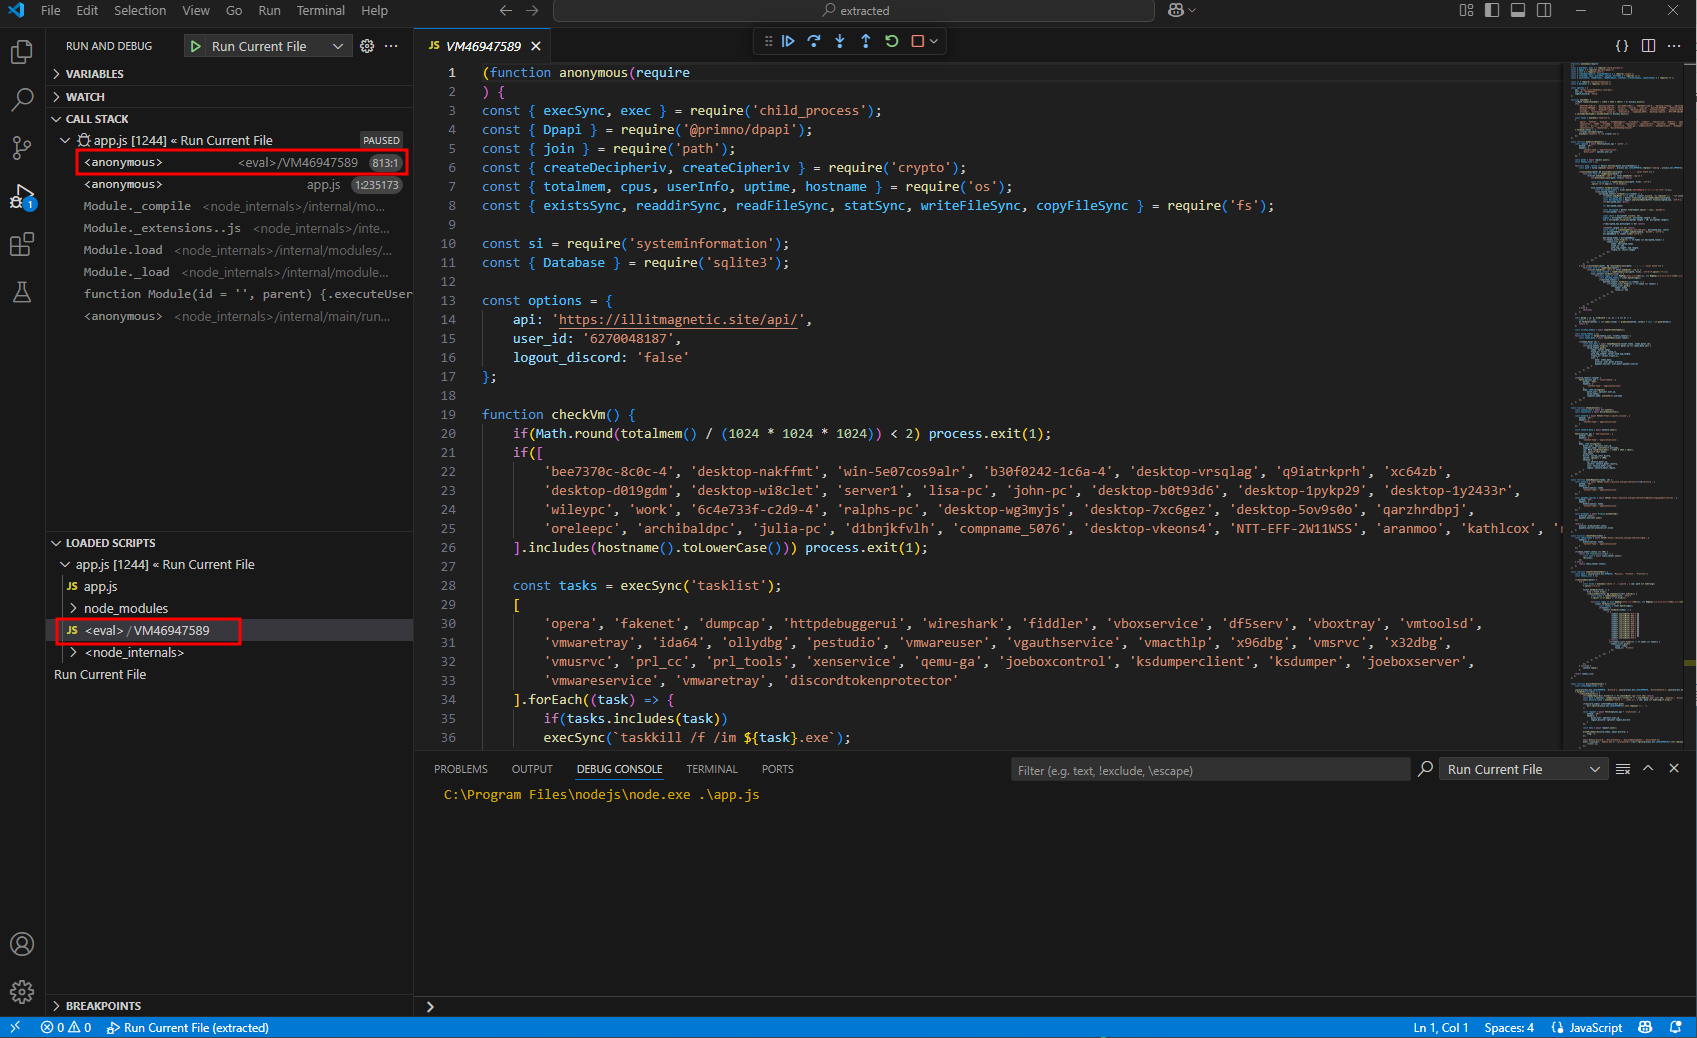This screenshot has height=1038, width=1697.
Task: Go back with the navigation arrow
Action: pyautogui.click(x=506, y=10)
